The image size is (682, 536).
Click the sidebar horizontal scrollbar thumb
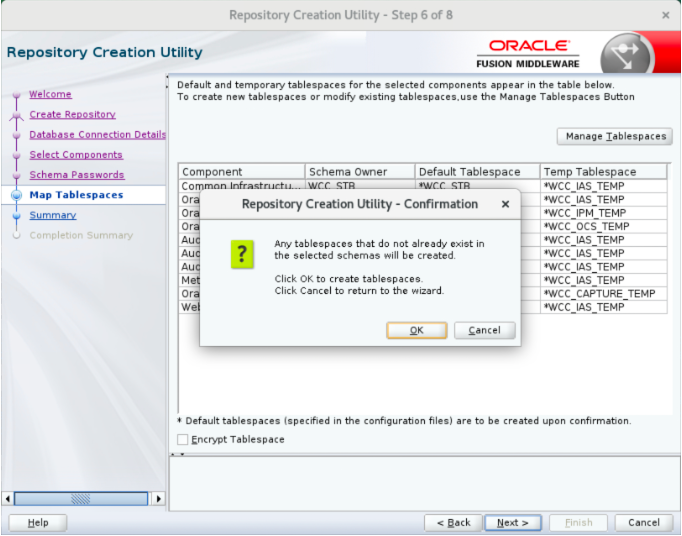pyautogui.click(x=81, y=499)
